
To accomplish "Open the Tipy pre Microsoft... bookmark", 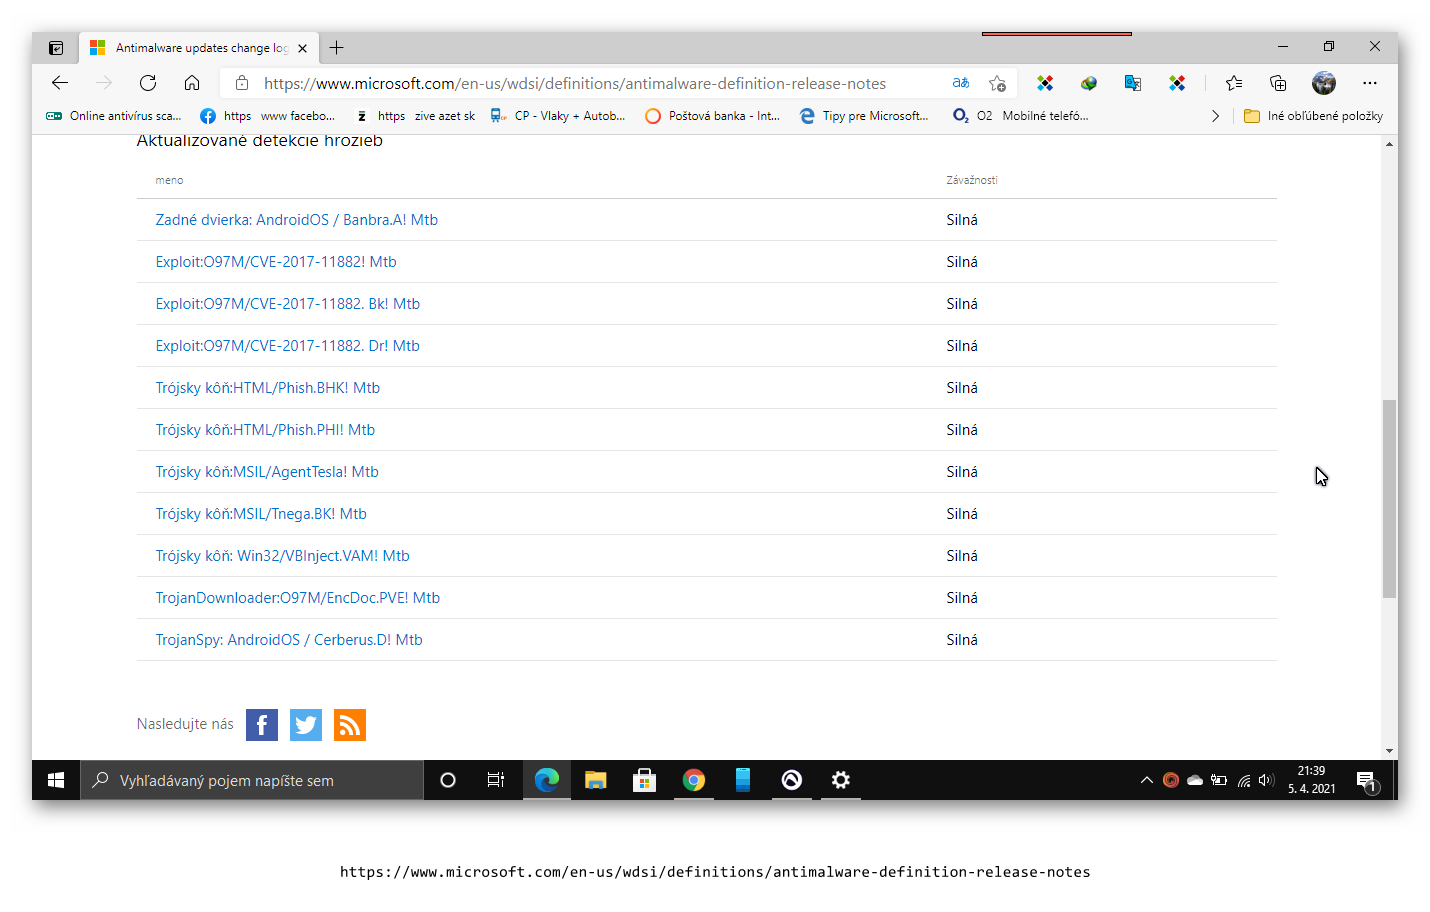I will tap(864, 116).
